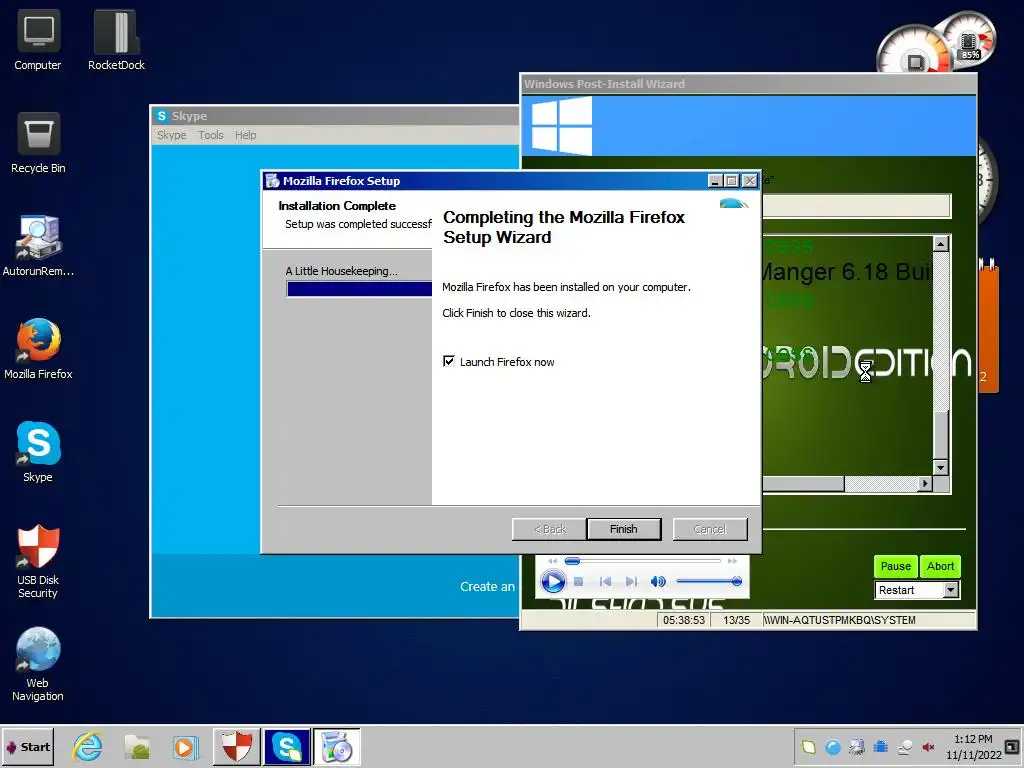This screenshot has width=1024, height=768.
Task: Click the grayed-out Cancel button in Firefox Setup
Action: click(x=710, y=529)
